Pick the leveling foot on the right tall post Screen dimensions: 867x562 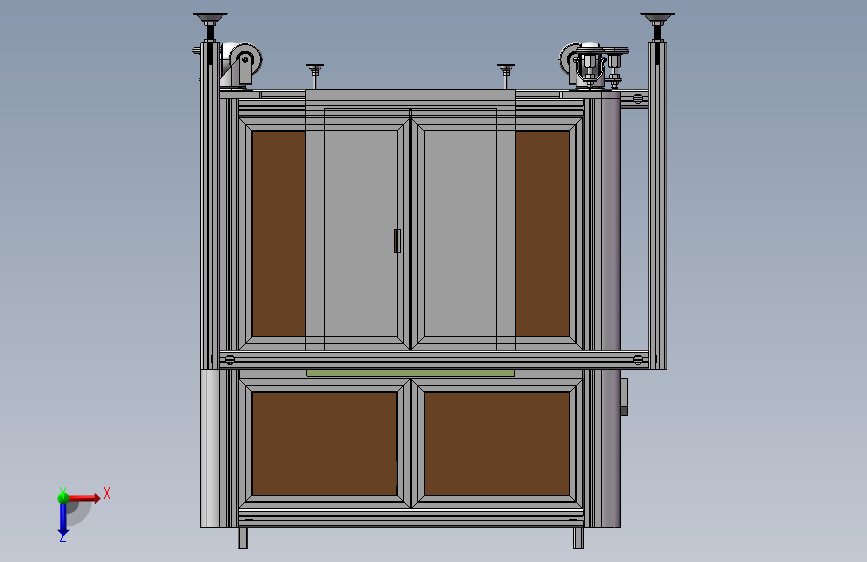(x=657, y=26)
